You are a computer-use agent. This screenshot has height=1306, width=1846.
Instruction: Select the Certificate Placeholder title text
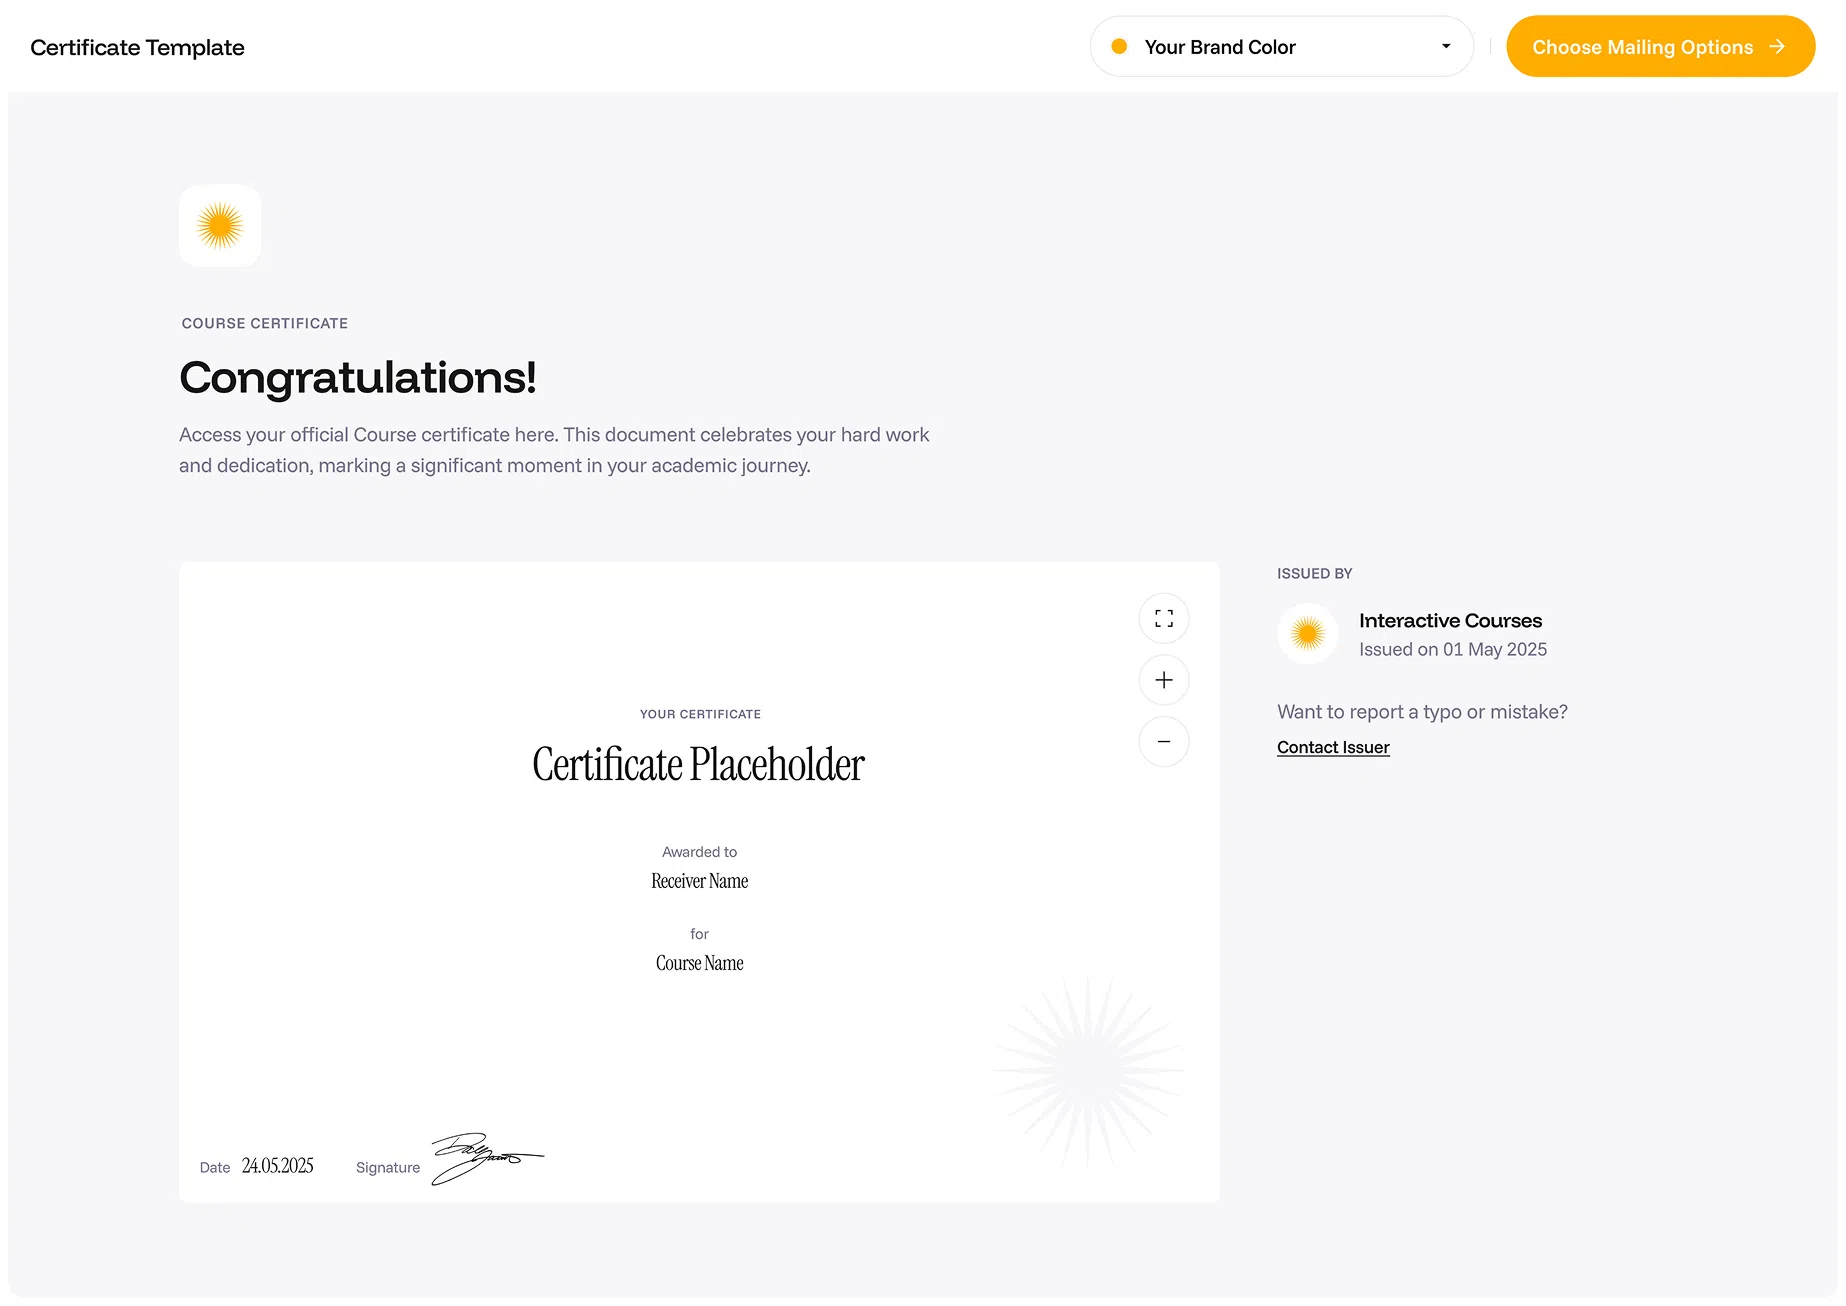point(698,765)
